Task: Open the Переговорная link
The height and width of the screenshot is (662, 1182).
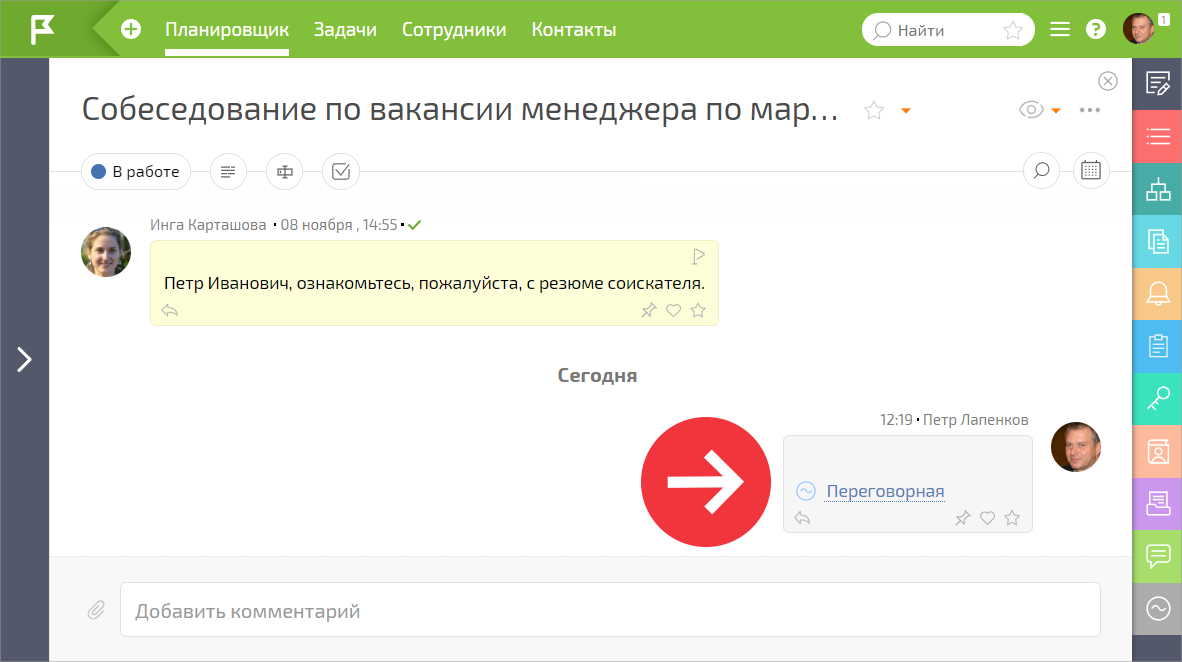Action: (885, 492)
